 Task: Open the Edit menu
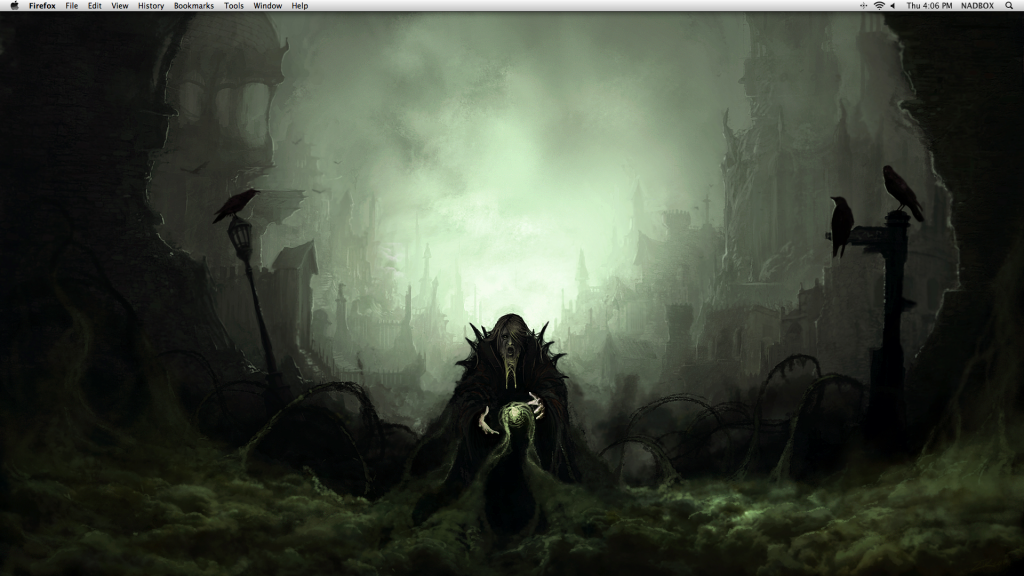pos(94,6)
